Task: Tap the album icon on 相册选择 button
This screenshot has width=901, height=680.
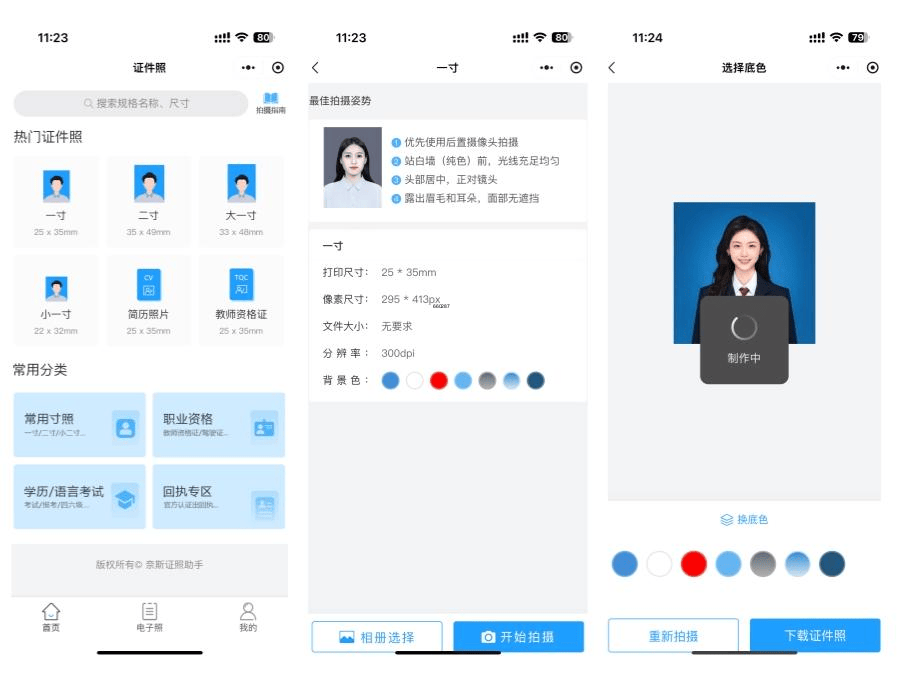Action: pyautogui.click(x=345, y=636)
